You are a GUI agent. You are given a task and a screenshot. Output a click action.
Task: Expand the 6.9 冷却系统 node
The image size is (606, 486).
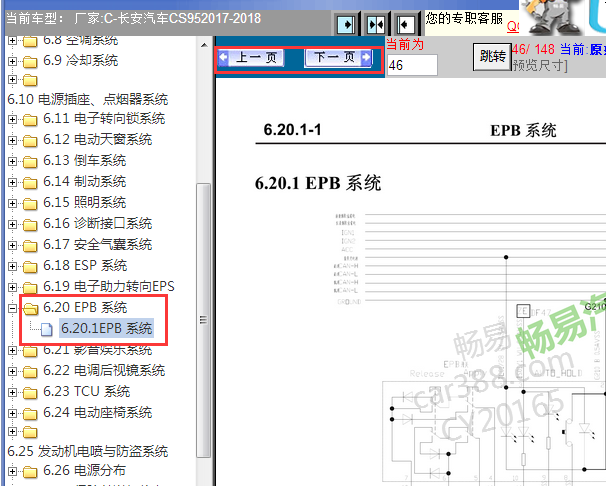(12, 61)
